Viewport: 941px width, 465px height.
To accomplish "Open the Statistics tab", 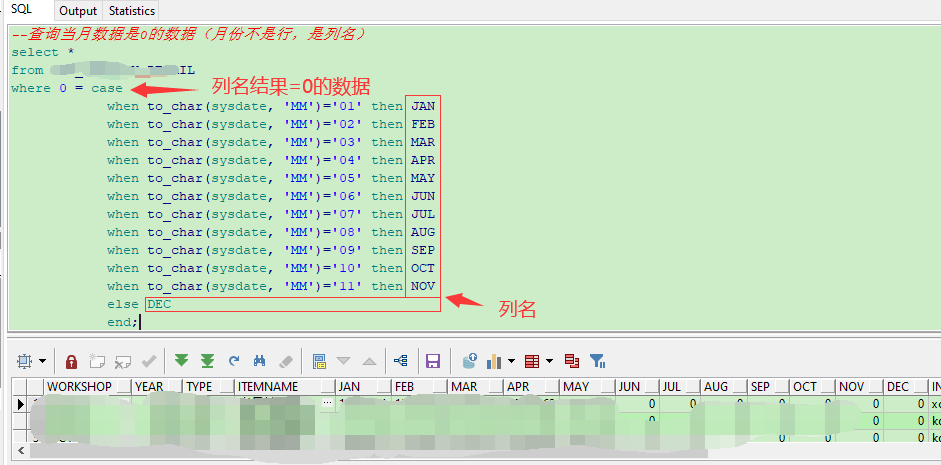I will tap(131, 11).
